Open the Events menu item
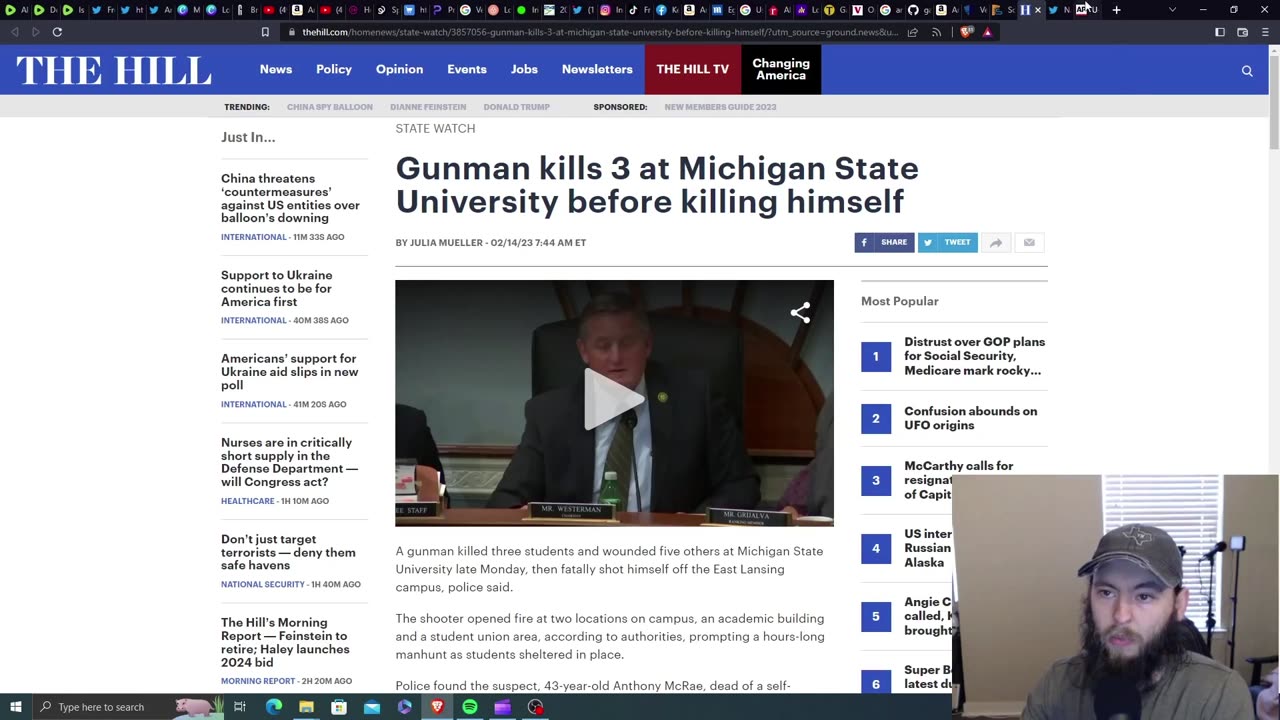The height and width of the screenshot is (720, 1280). pyautogui.click(x=467, y=69)
